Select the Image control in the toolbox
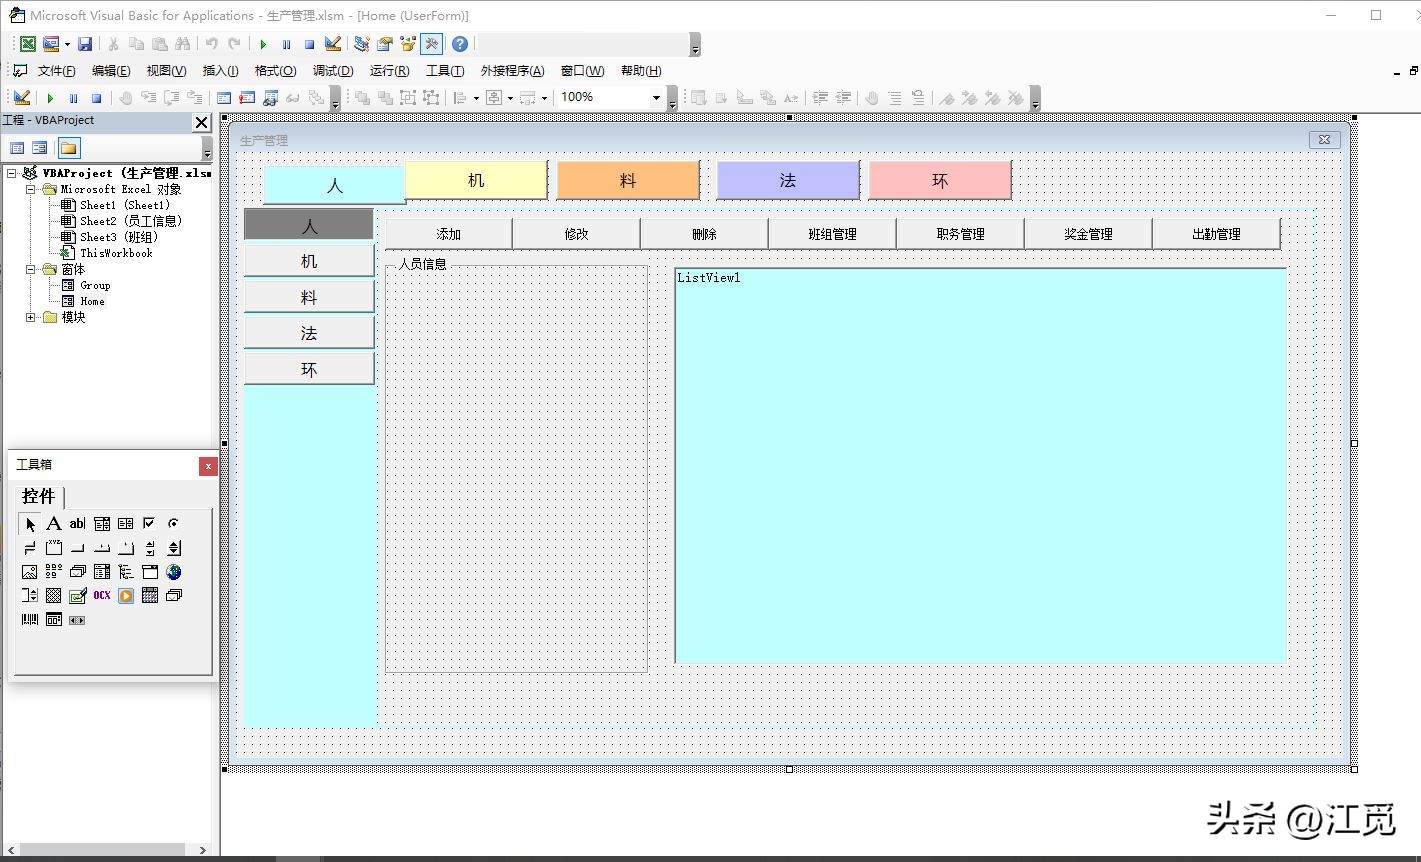Screen dimensions: 1421x862 (28, 572)
